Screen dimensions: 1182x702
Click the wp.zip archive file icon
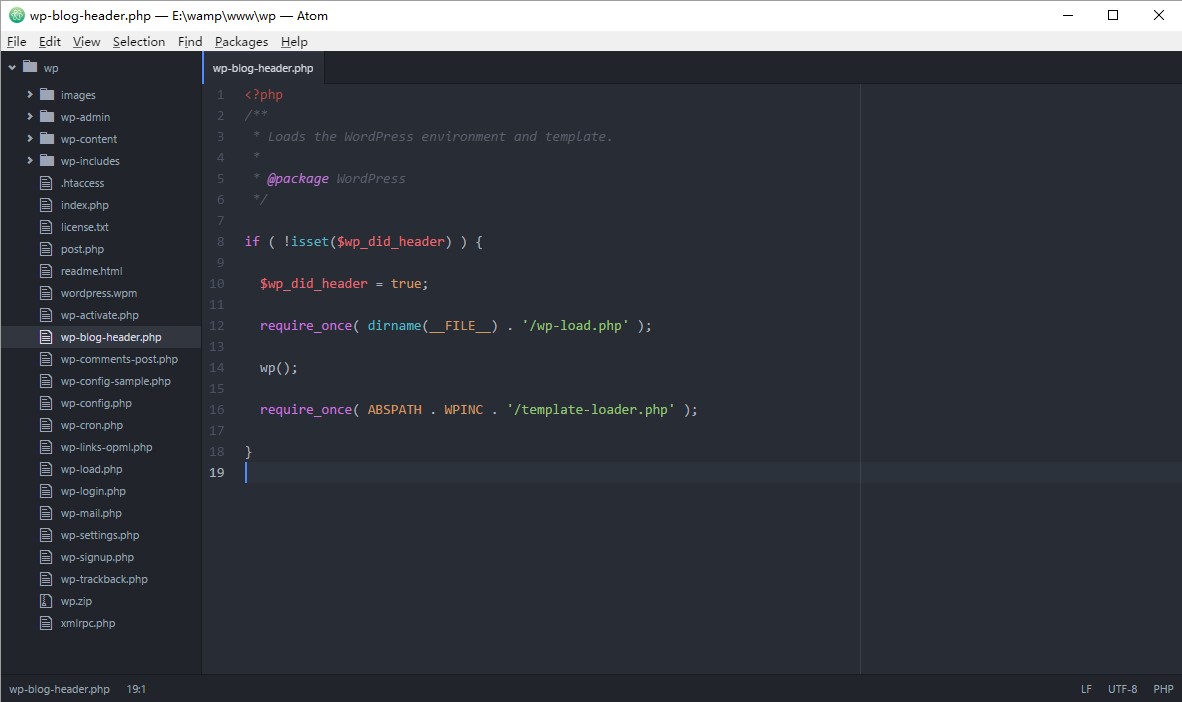45,601
